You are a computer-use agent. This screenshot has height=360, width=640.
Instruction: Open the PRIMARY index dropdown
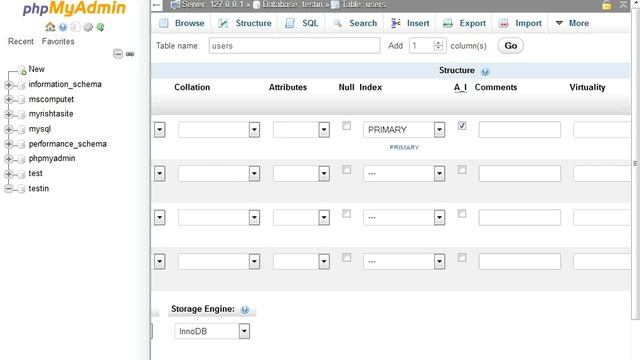coord(404,130)
